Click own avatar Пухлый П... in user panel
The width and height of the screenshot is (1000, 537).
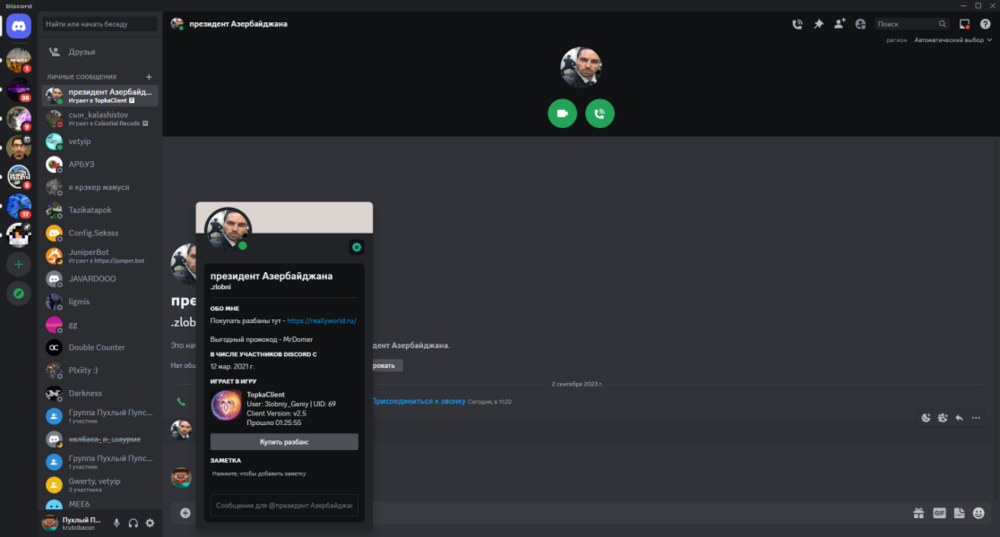pos(50,523)
